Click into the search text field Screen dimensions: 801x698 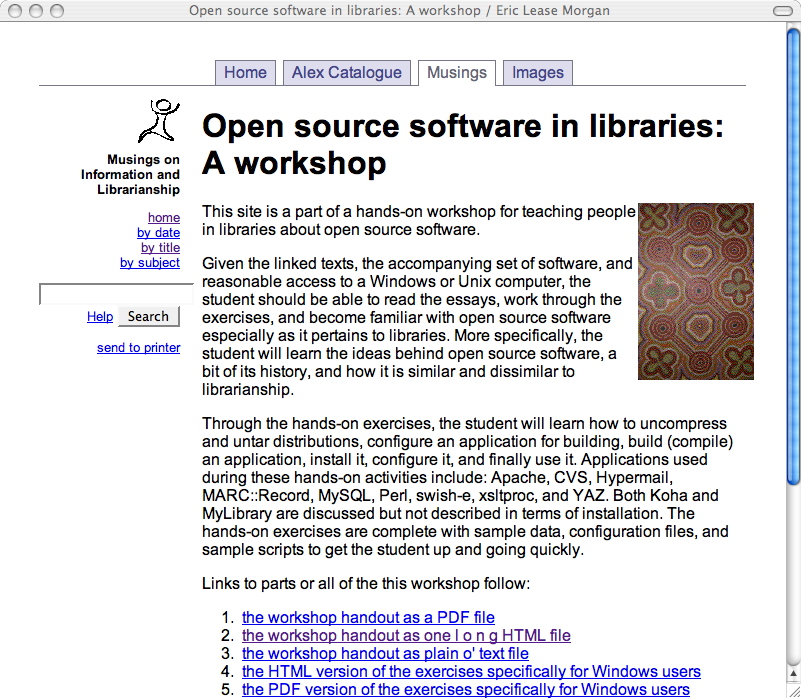tap(115, 294)
